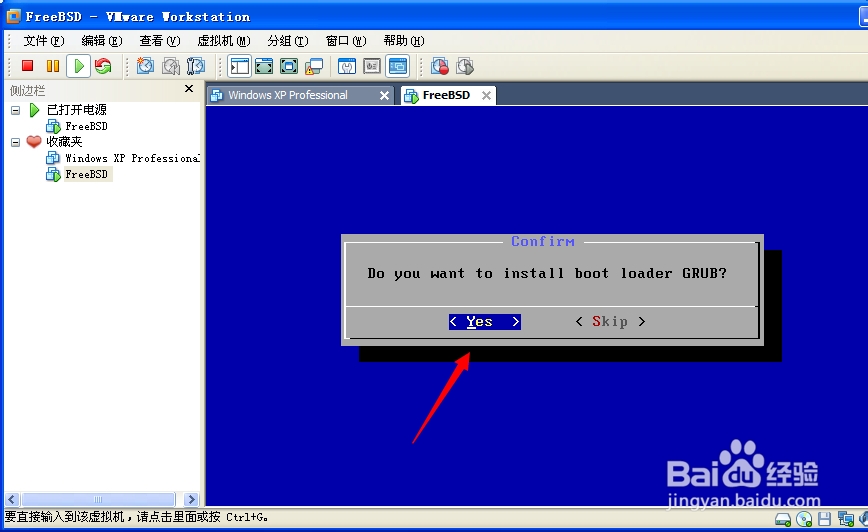
Task: Click the status bar Ctrl+G hint text
Action: pyautogui.click(x=136, y=518)
